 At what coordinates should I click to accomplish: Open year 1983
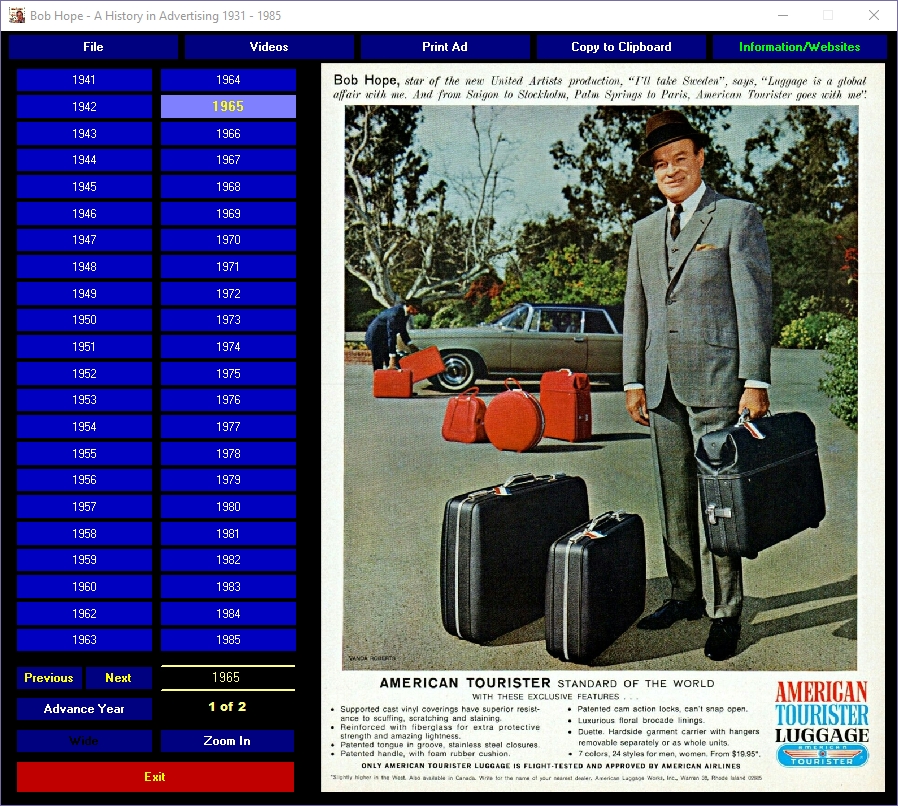pyautogui.click(x=229, y=587)
